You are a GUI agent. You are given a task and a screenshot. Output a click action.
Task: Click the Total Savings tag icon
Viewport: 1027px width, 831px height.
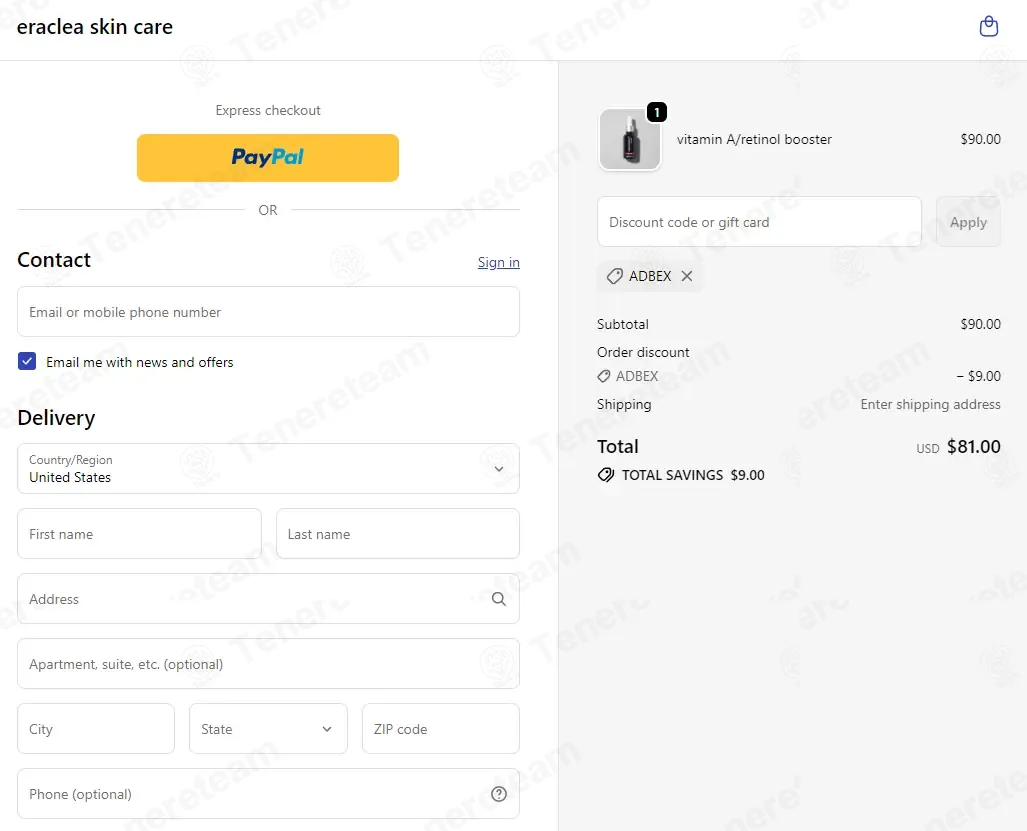click(x=606, y=475)
